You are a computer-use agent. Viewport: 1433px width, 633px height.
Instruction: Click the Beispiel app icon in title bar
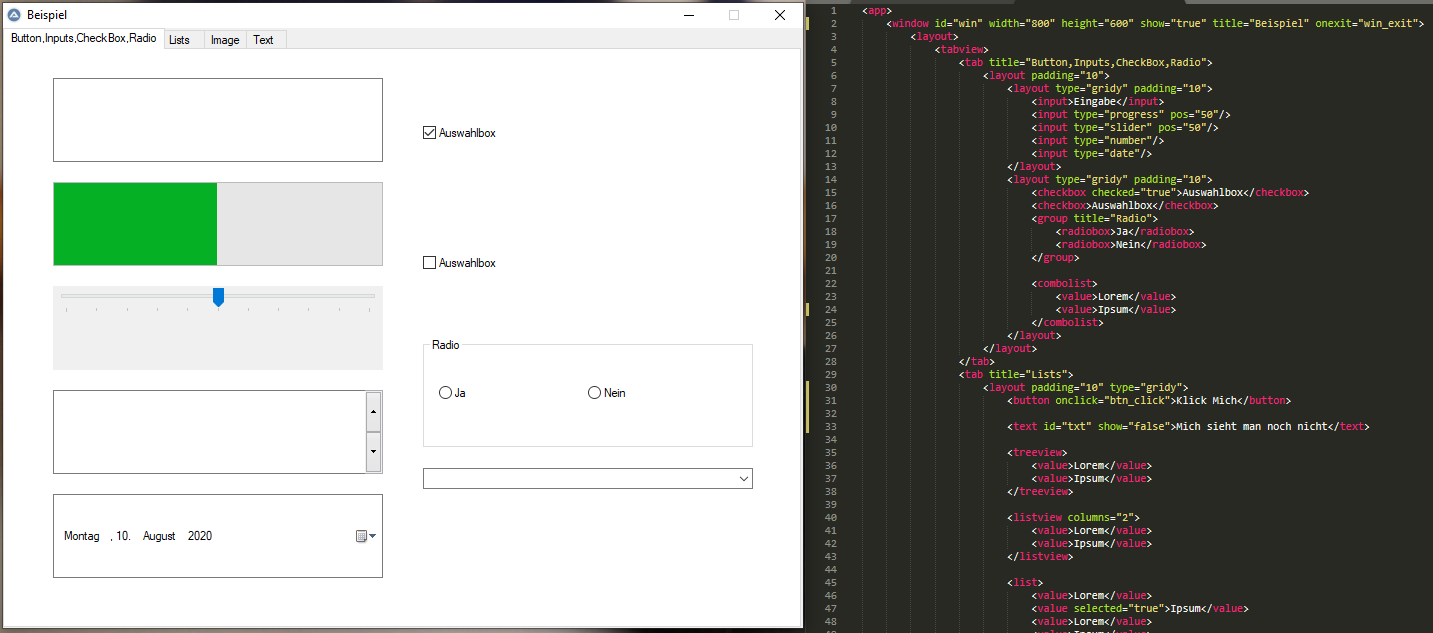click(15, 15)
